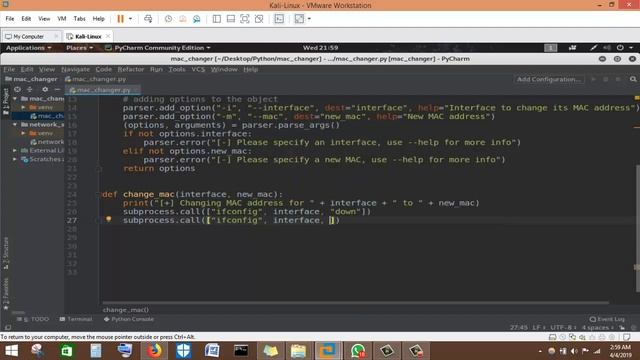Click the yellow intention lightbulb on line 27

109,219
